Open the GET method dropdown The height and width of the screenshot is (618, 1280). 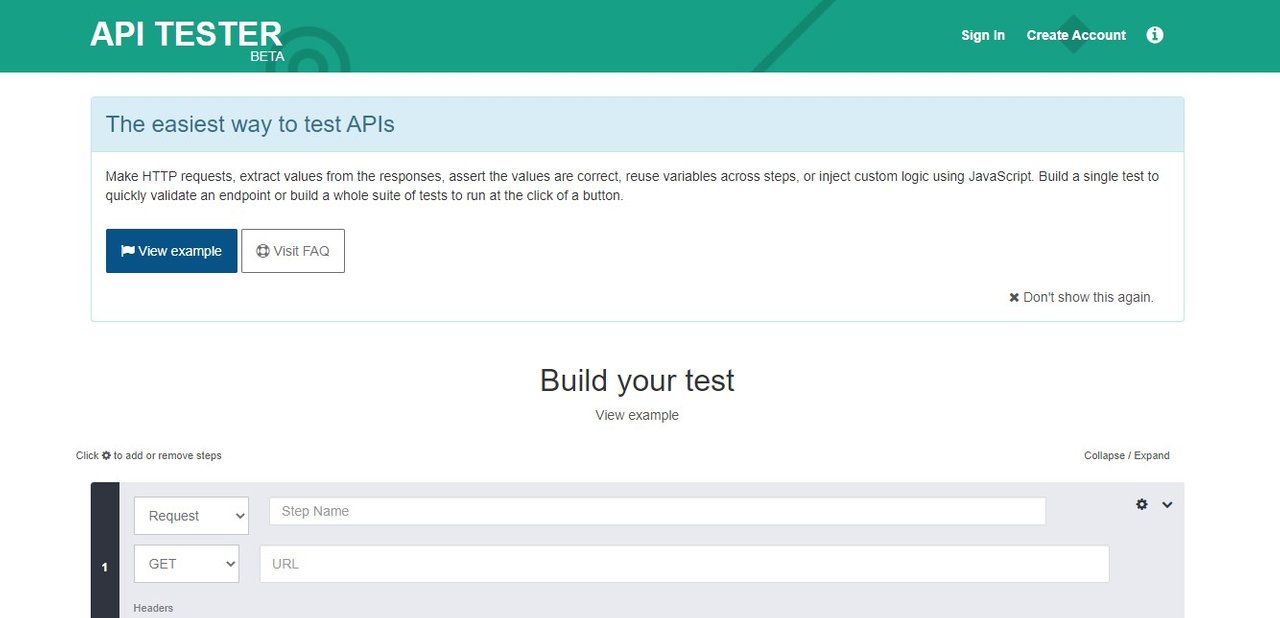[186, 563]
